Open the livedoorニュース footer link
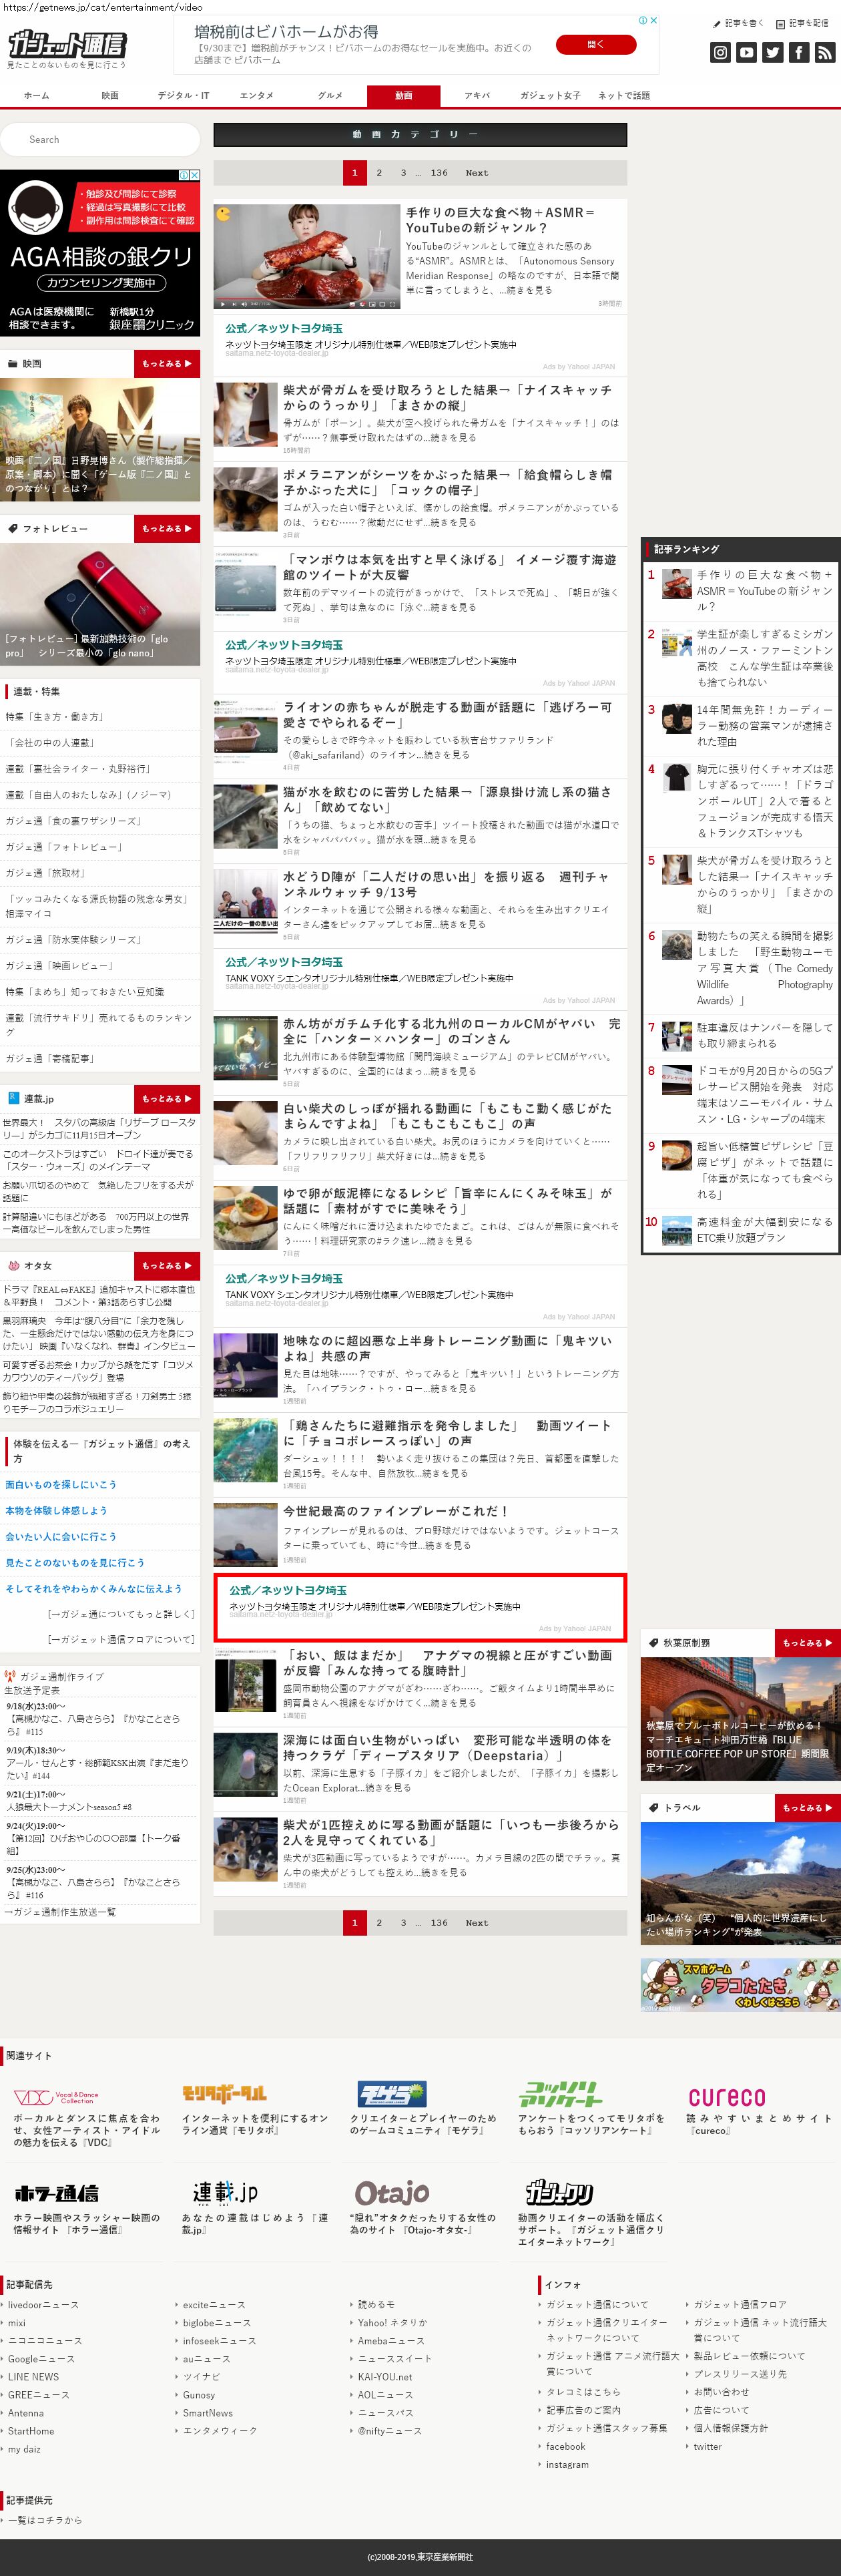Screen dimensions: 841x2576 click(x=43, y=2305)
